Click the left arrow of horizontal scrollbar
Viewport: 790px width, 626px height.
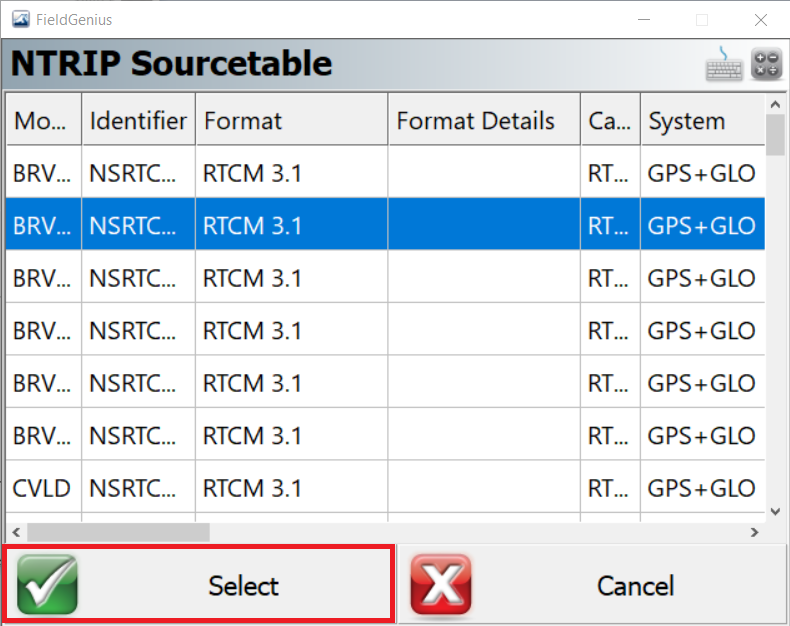[x=16, y=532]
